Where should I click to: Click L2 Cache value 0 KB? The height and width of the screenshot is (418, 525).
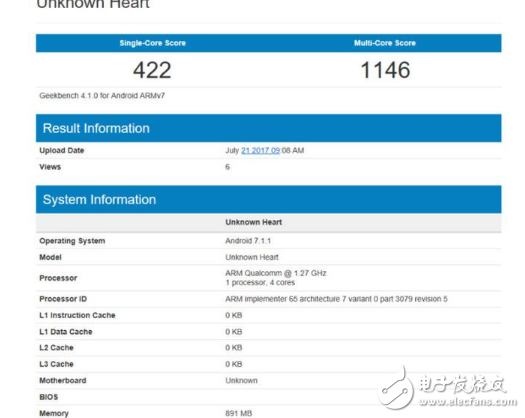(x=234, y=348)
